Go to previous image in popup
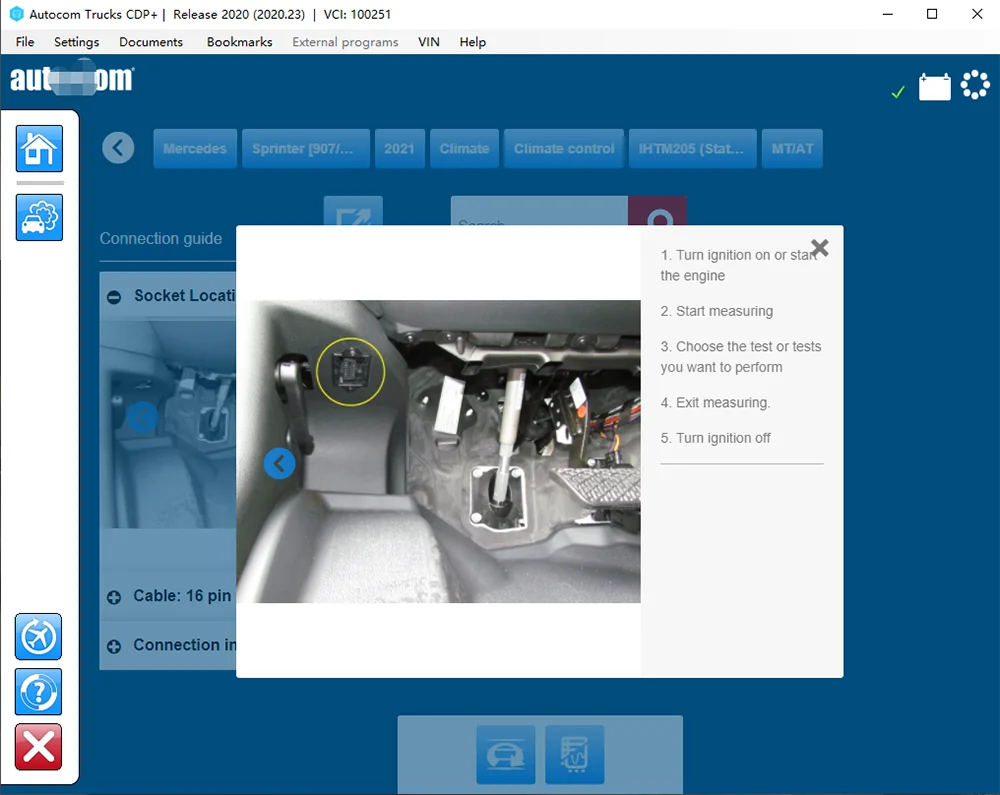 click(x=279, y=463)
